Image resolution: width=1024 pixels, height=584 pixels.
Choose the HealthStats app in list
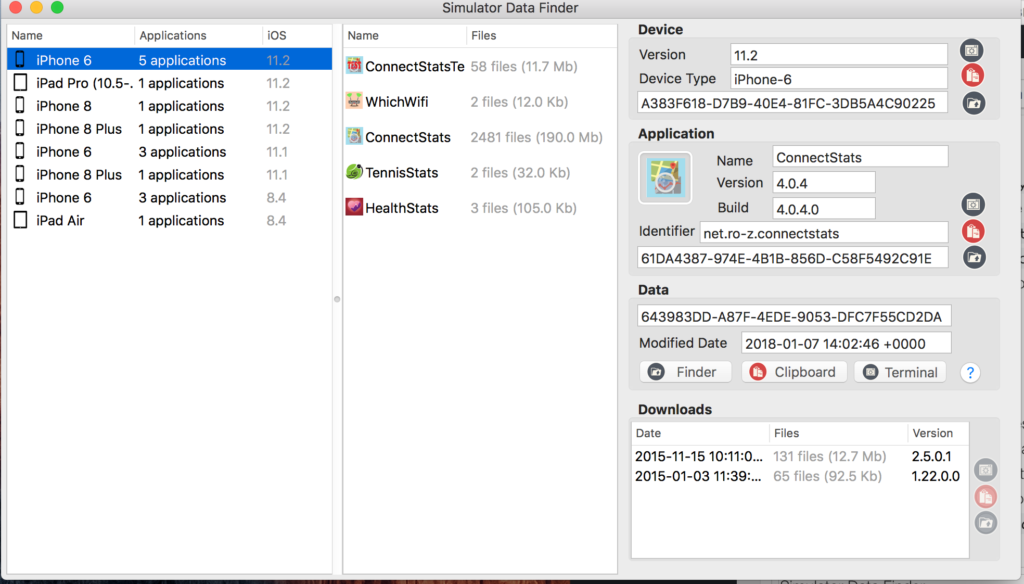tap(401, 208)
